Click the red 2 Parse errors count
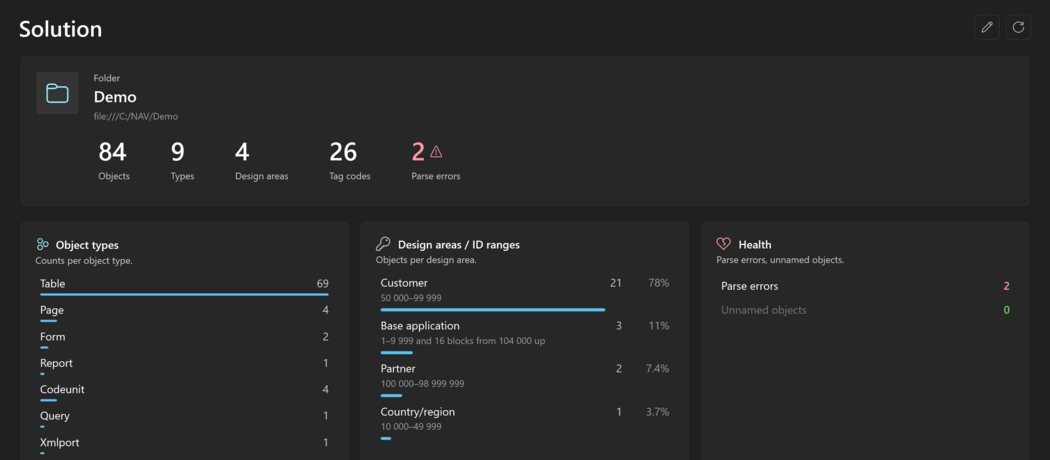Image resolution: width=1050 pixels, height=460 pixels. (418, 153)
